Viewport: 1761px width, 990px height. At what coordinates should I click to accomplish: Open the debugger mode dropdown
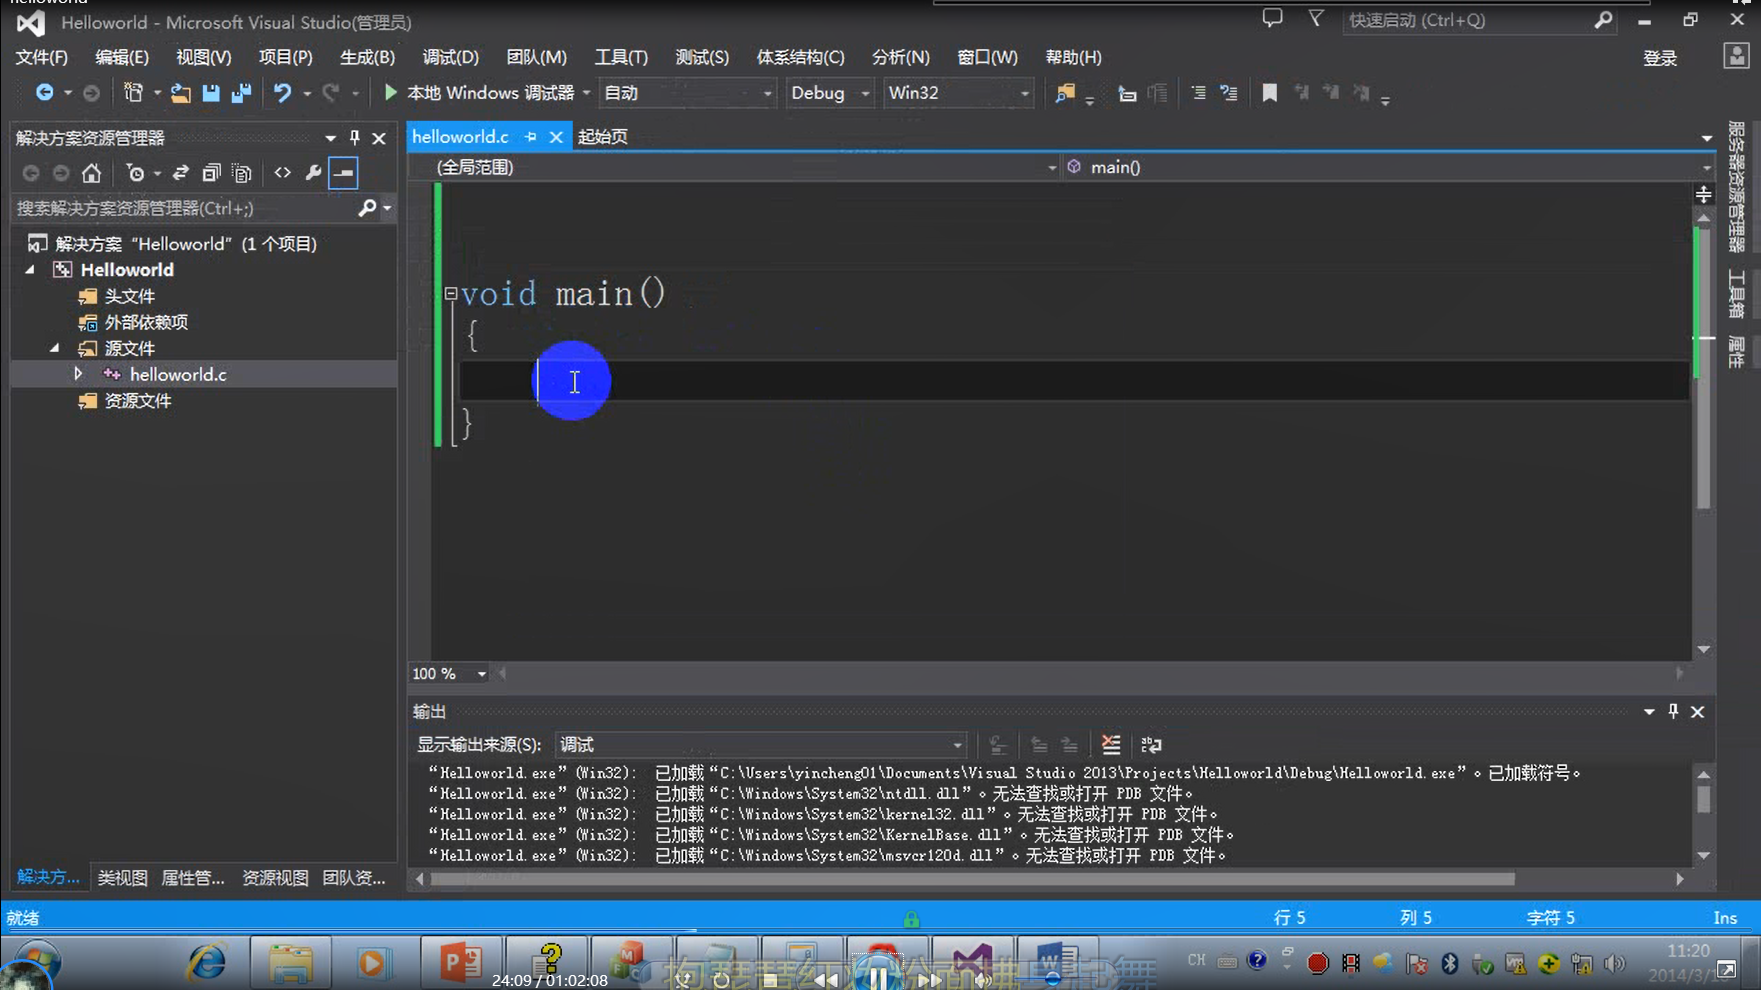(687, 92)
